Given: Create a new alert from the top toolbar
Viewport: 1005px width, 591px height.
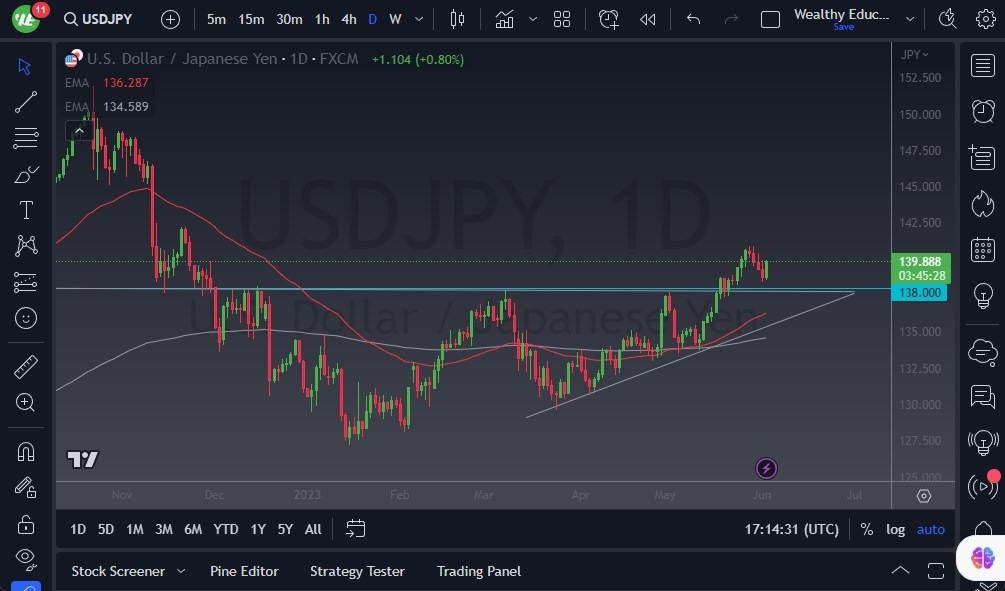Looking at the screenshot, I should tap(609, 18).
